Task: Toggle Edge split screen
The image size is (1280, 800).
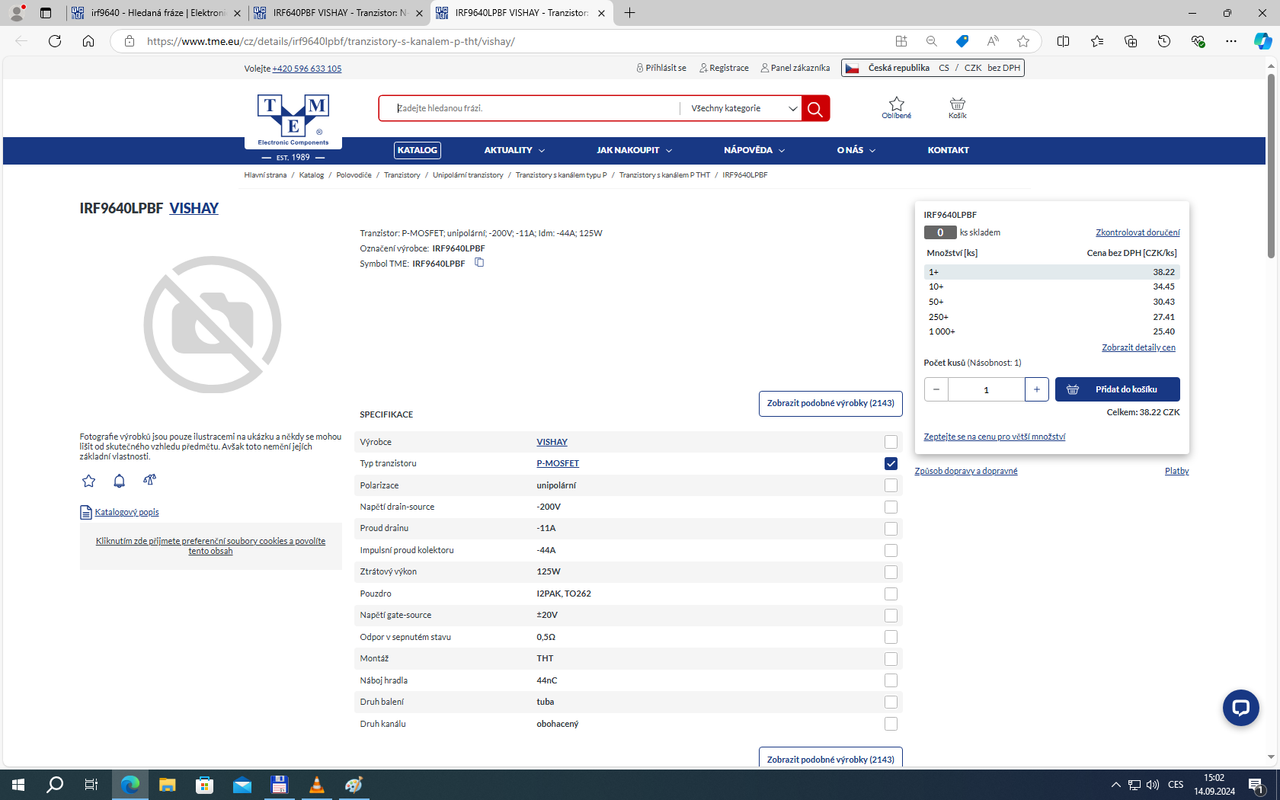Action: click(x=1063, y=41)
